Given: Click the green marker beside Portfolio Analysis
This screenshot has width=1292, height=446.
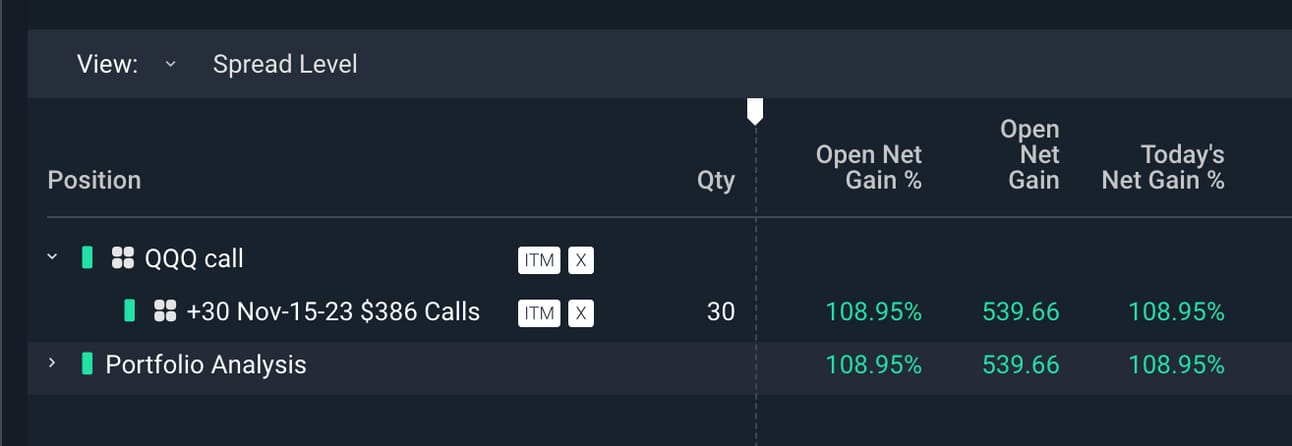Looking at the screenshot, I should [x=87, y=363].
